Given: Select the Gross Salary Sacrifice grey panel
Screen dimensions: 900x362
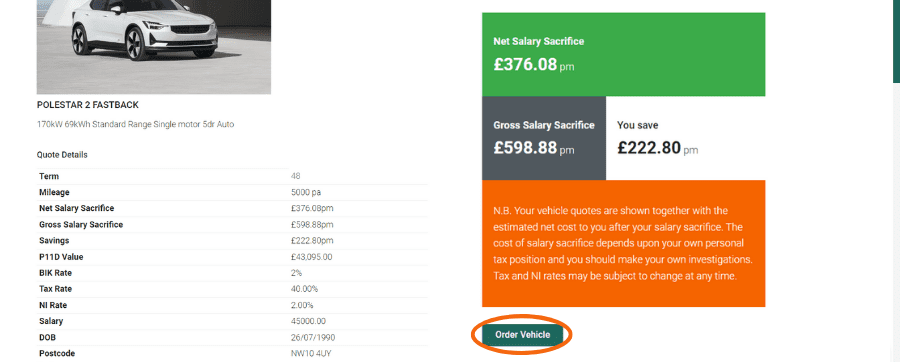Looking at the screenshot, I should (544, 138).
